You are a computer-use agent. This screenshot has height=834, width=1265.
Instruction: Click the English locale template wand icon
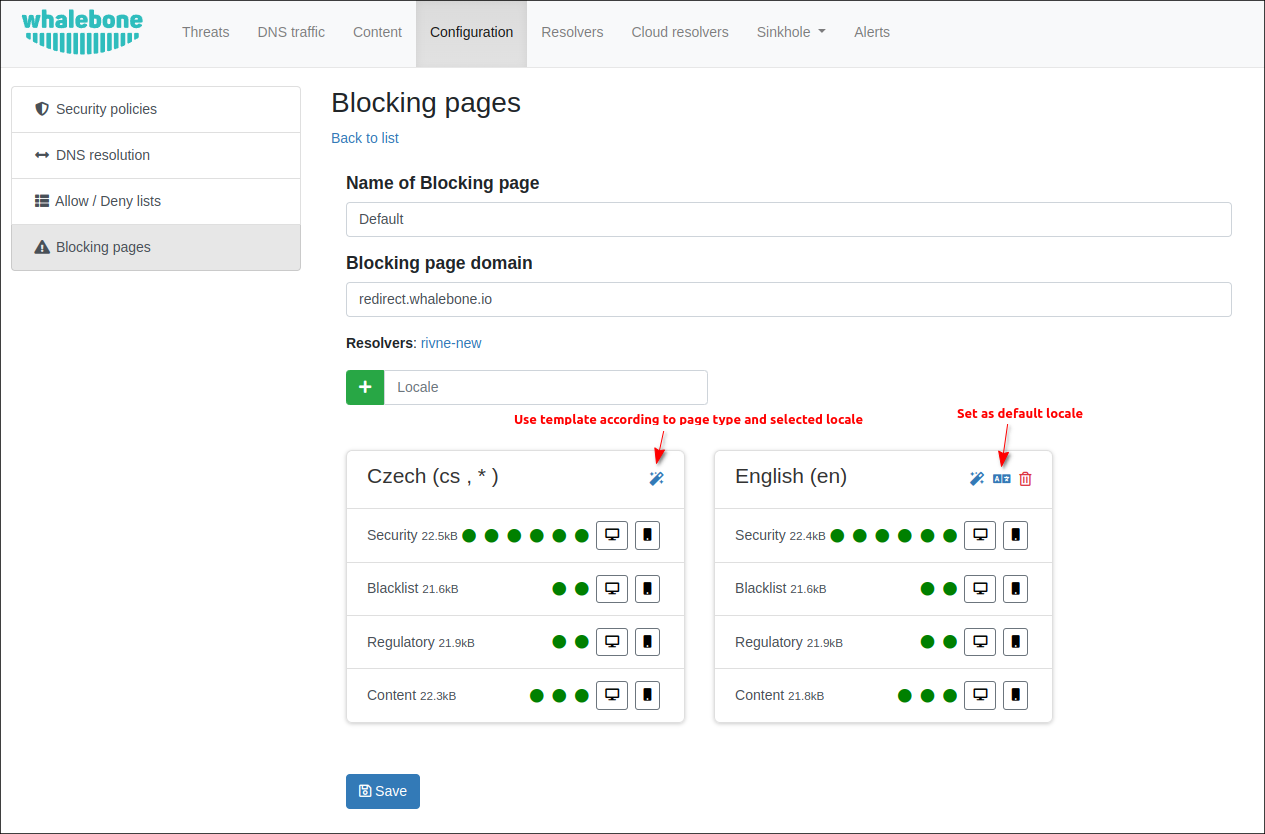977,479
